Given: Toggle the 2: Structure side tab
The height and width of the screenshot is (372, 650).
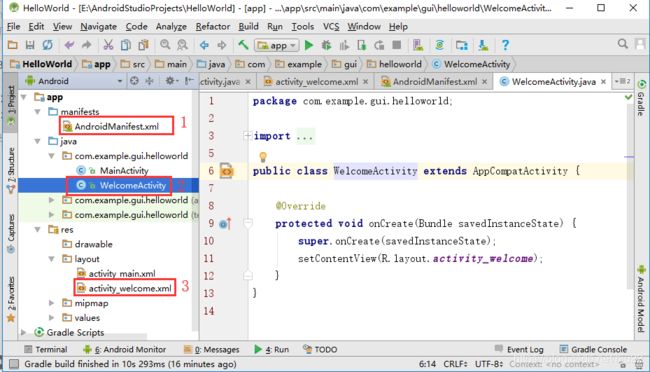Looking at the screenshot, I should (11, 170).
